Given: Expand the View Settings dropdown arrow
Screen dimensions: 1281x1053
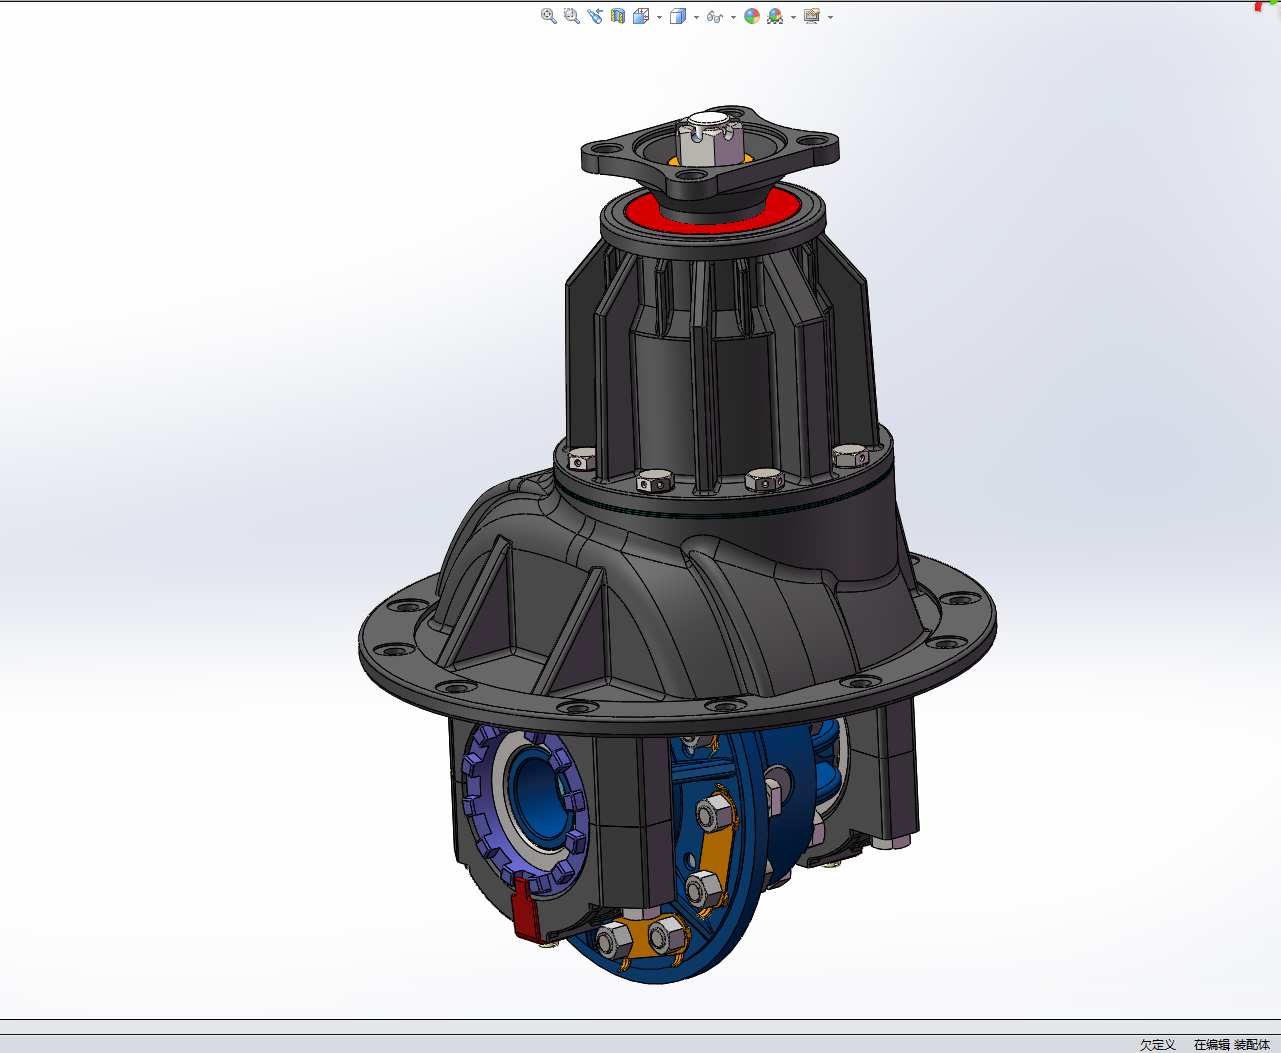Looking at the screenshot, I should (830, 17).
